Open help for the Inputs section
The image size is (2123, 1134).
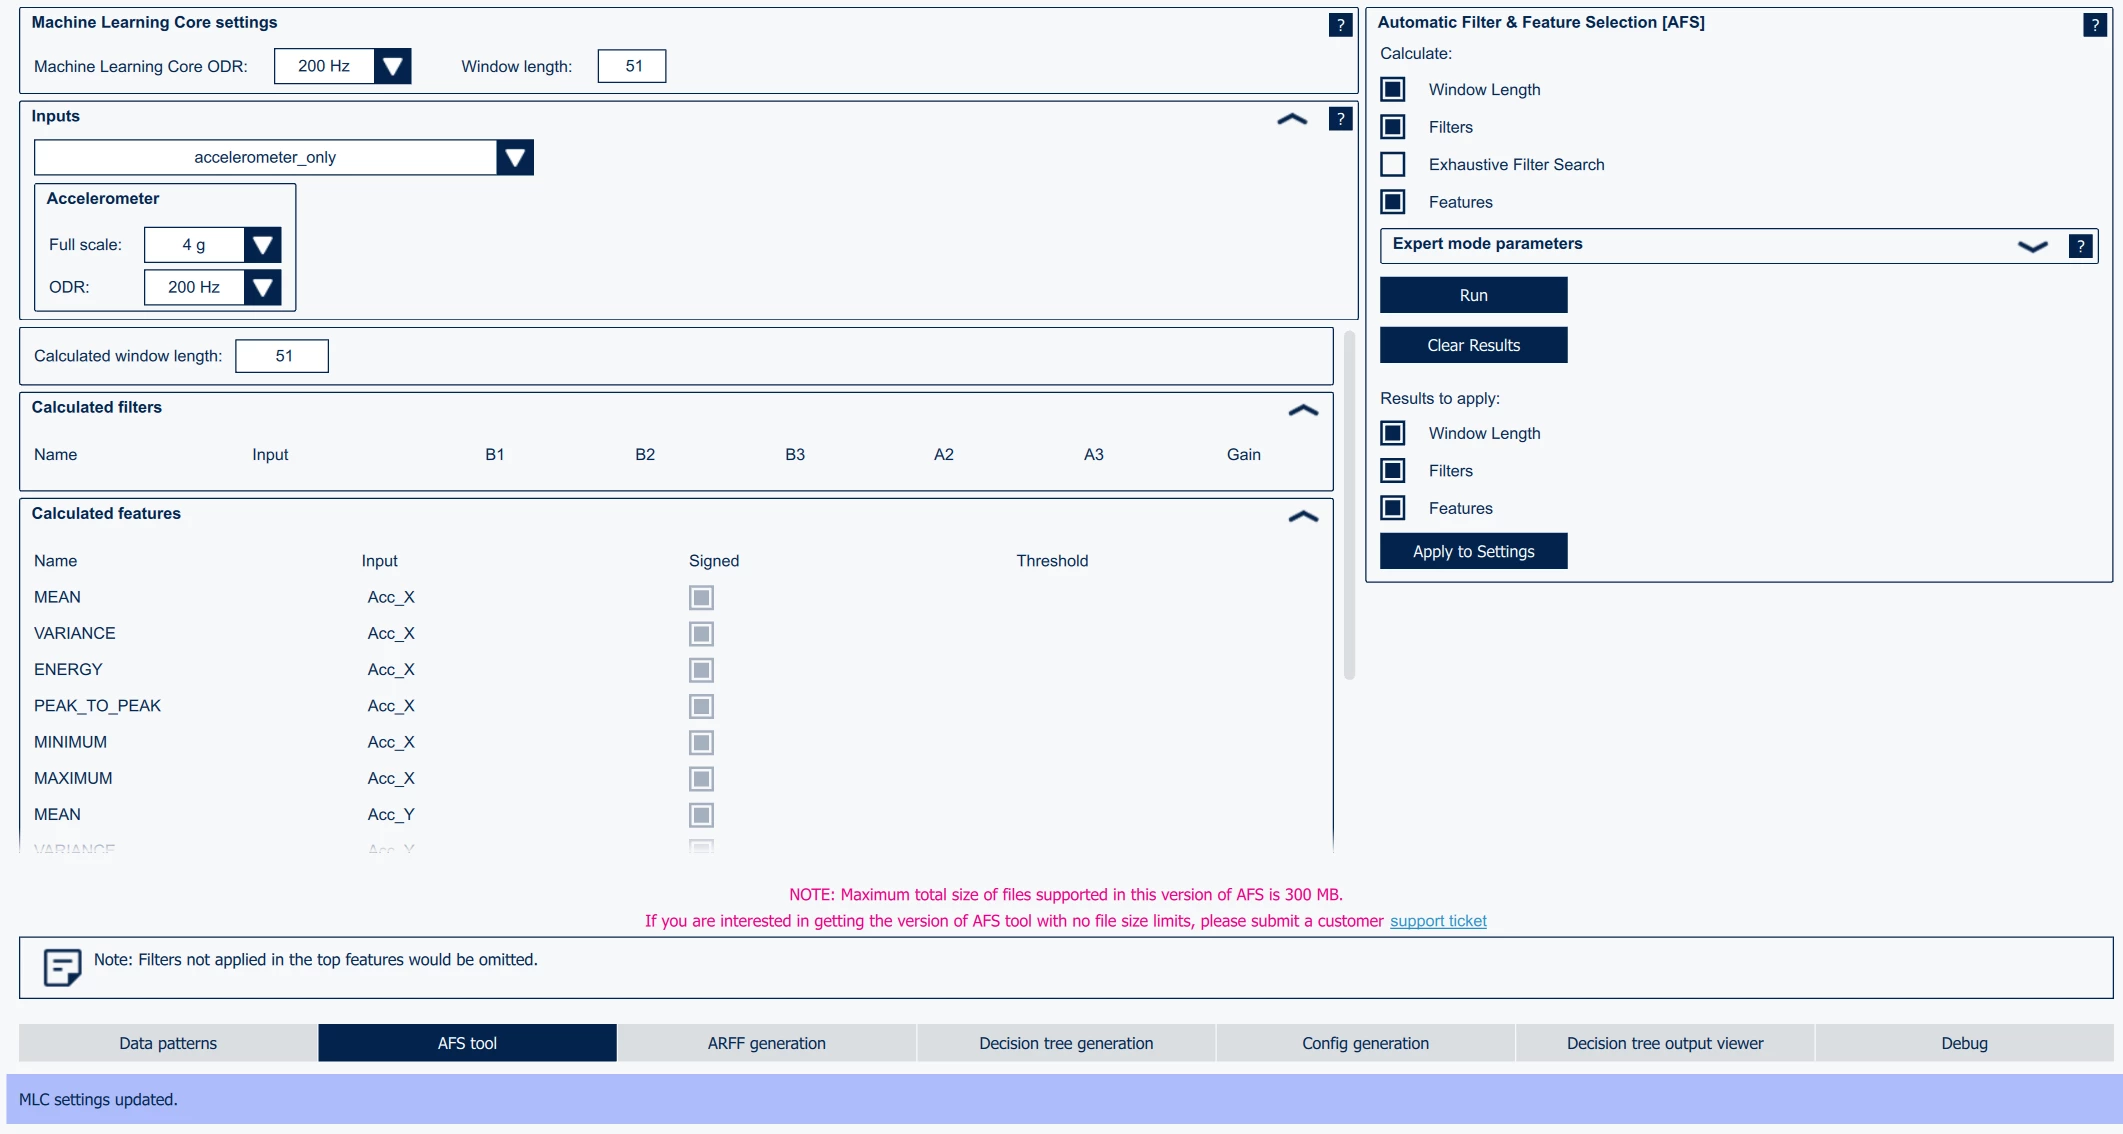point(1340,119)
